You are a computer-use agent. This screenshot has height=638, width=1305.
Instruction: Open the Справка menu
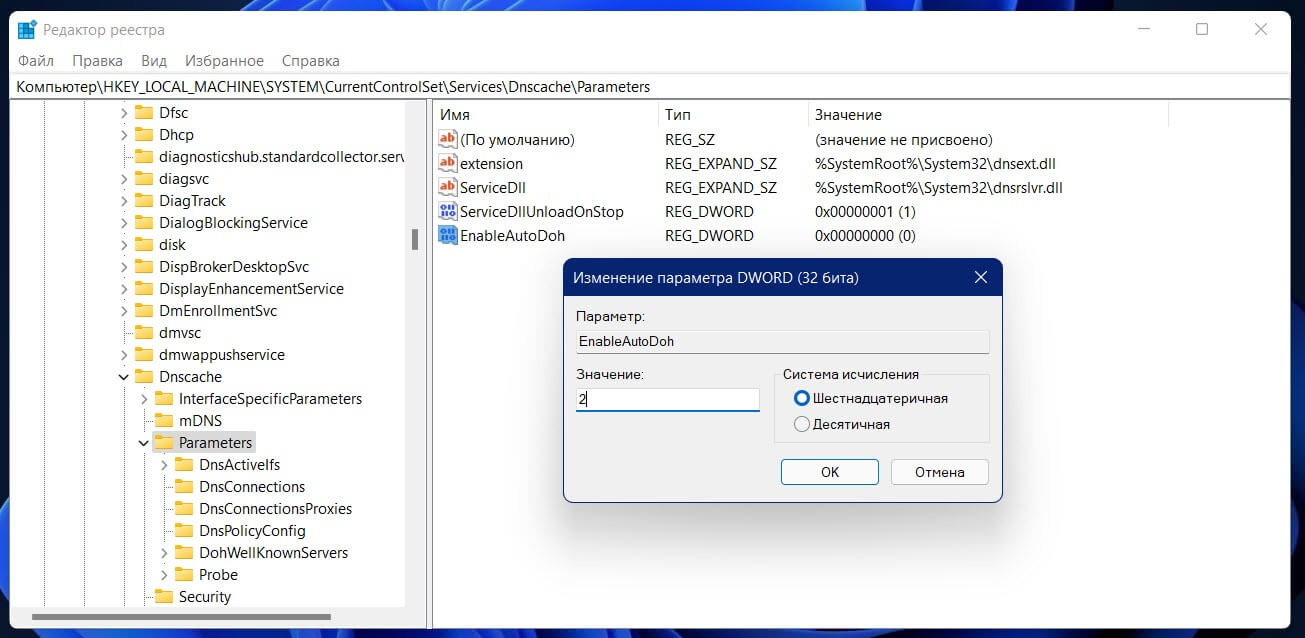tap(311, 60)
